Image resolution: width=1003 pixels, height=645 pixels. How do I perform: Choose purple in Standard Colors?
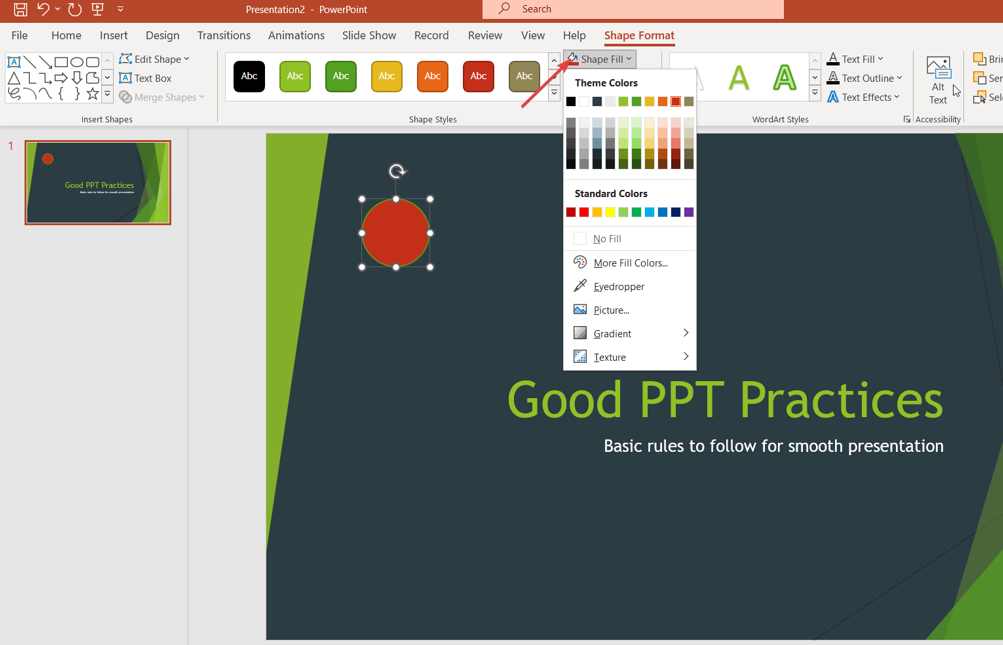[689, 212]
